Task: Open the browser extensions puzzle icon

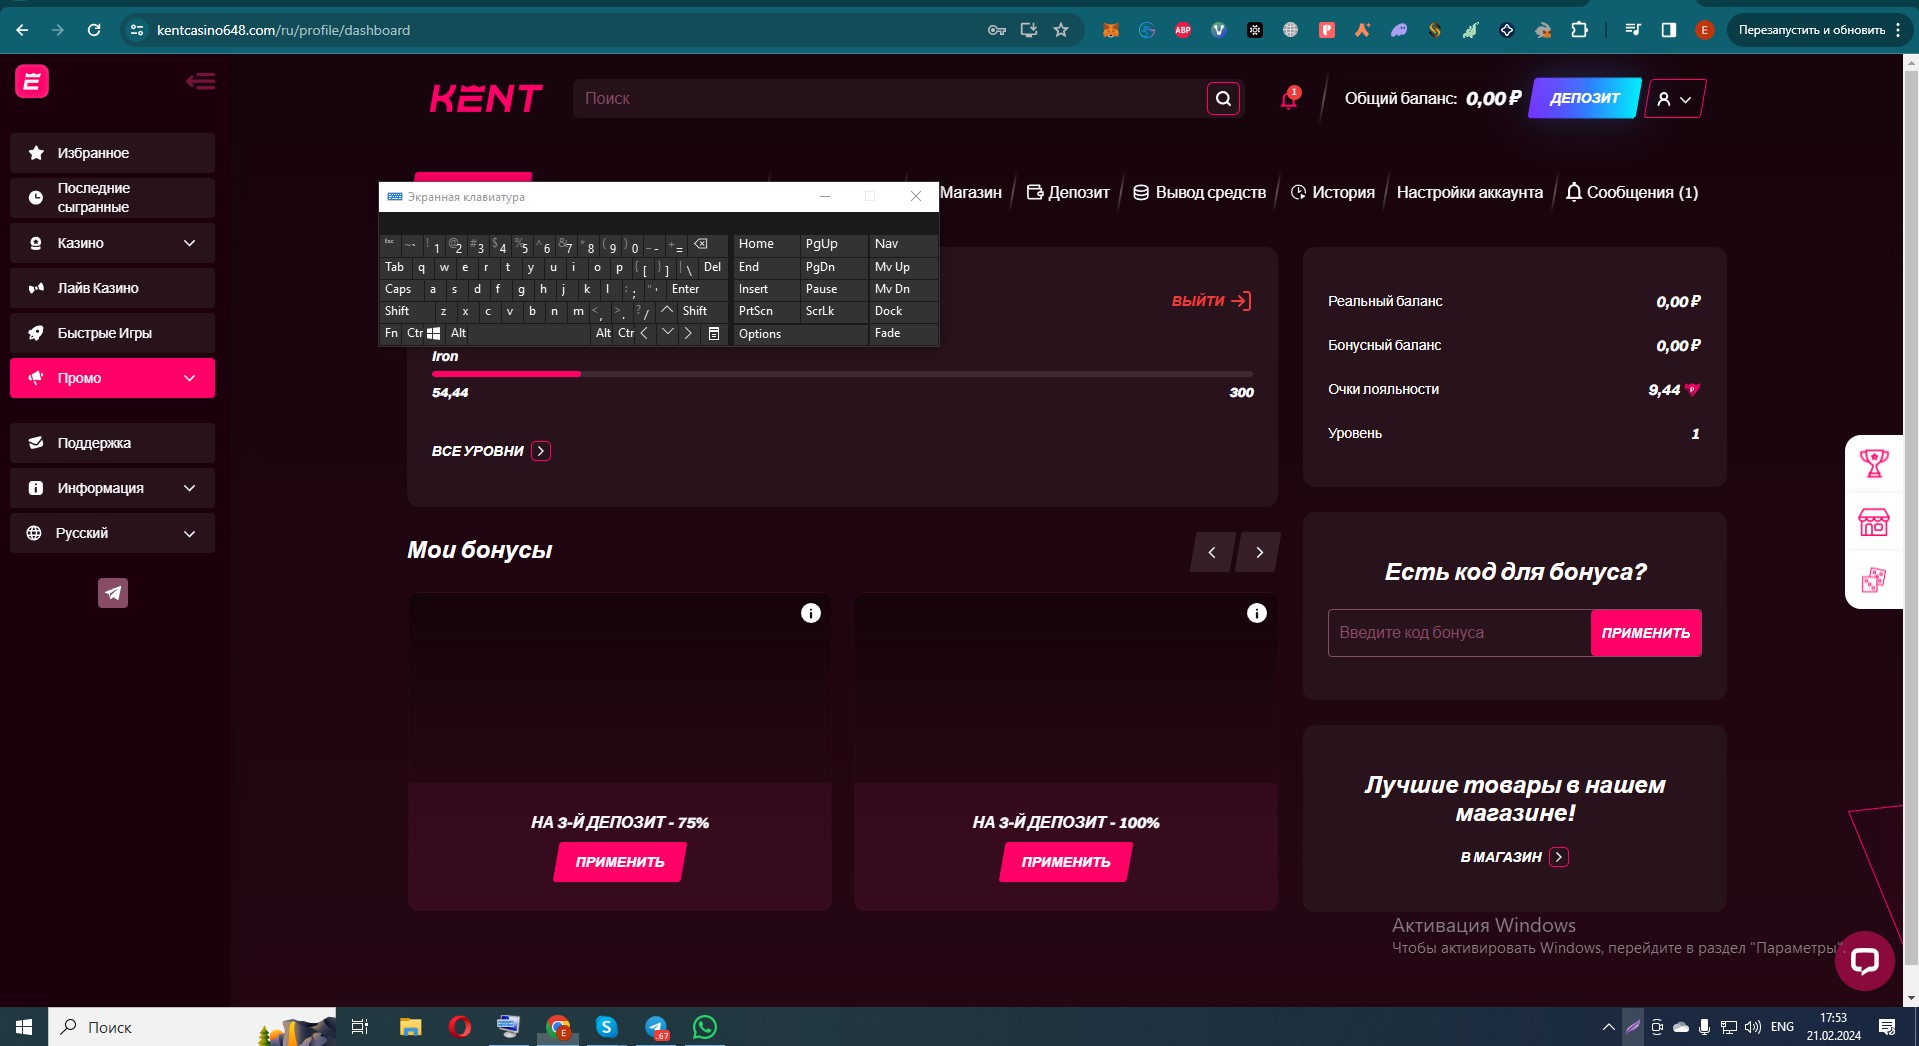Action: click(1579, 30)
